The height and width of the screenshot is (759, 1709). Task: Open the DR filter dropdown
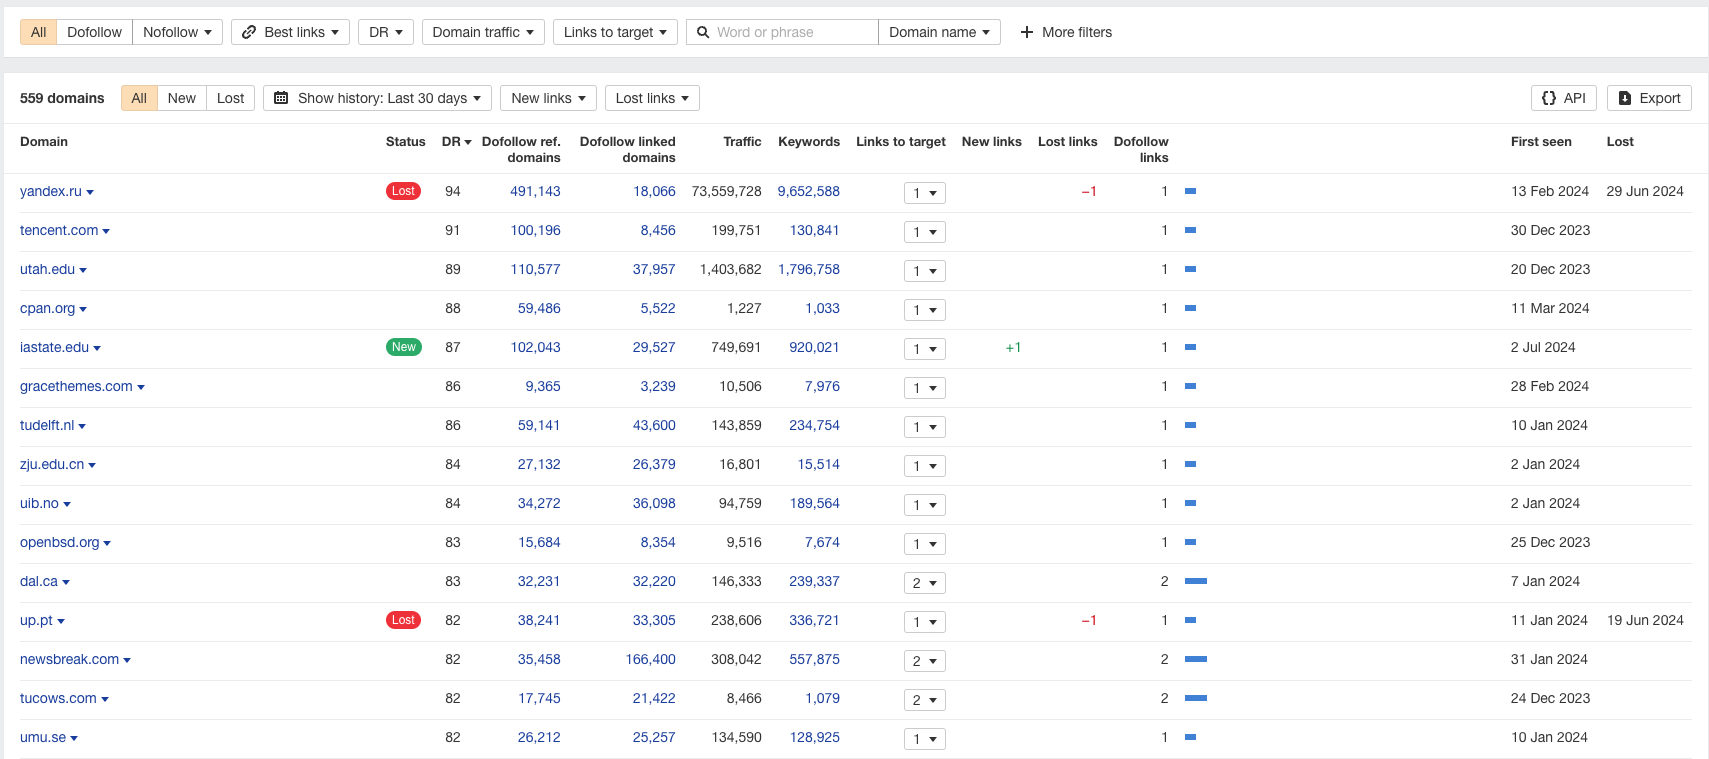tap(386, 32)
